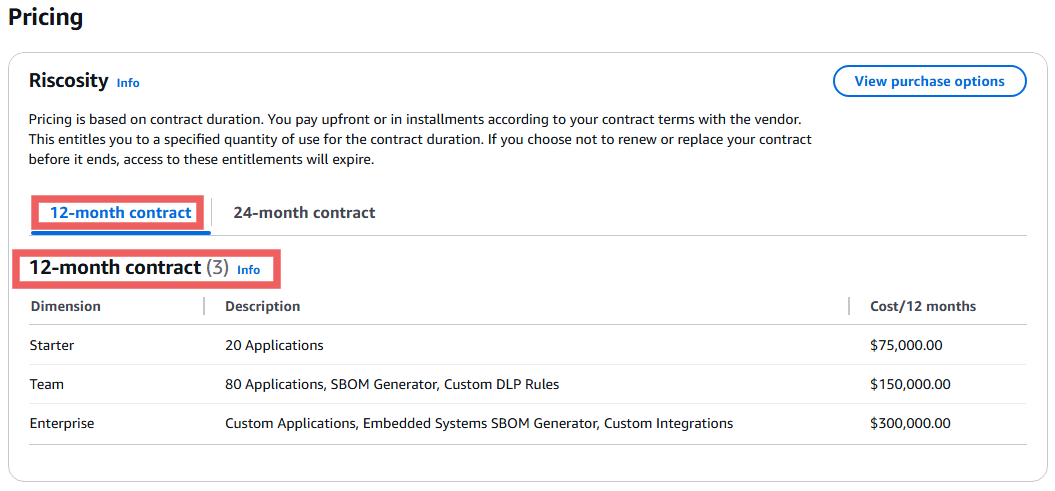Screen dimensions: 1055x491
Task: Select the 12-month contract tab
Action: click(x=120, y=213)
